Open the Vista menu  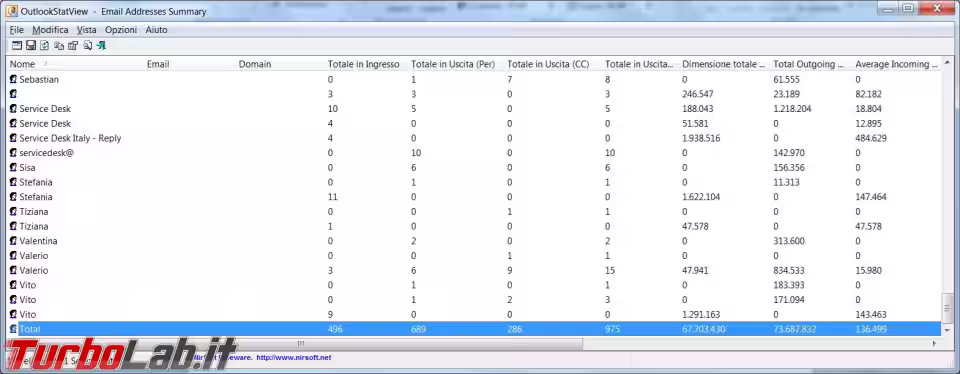point(86,29)
